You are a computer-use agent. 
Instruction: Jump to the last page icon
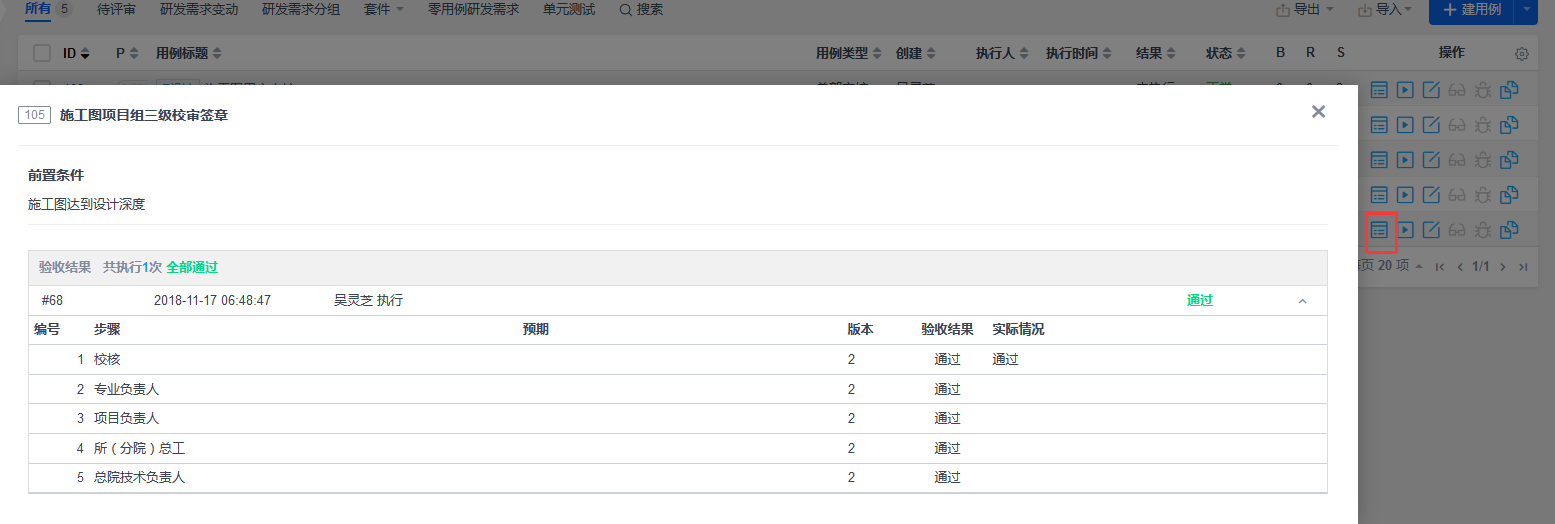[1523, 267]
